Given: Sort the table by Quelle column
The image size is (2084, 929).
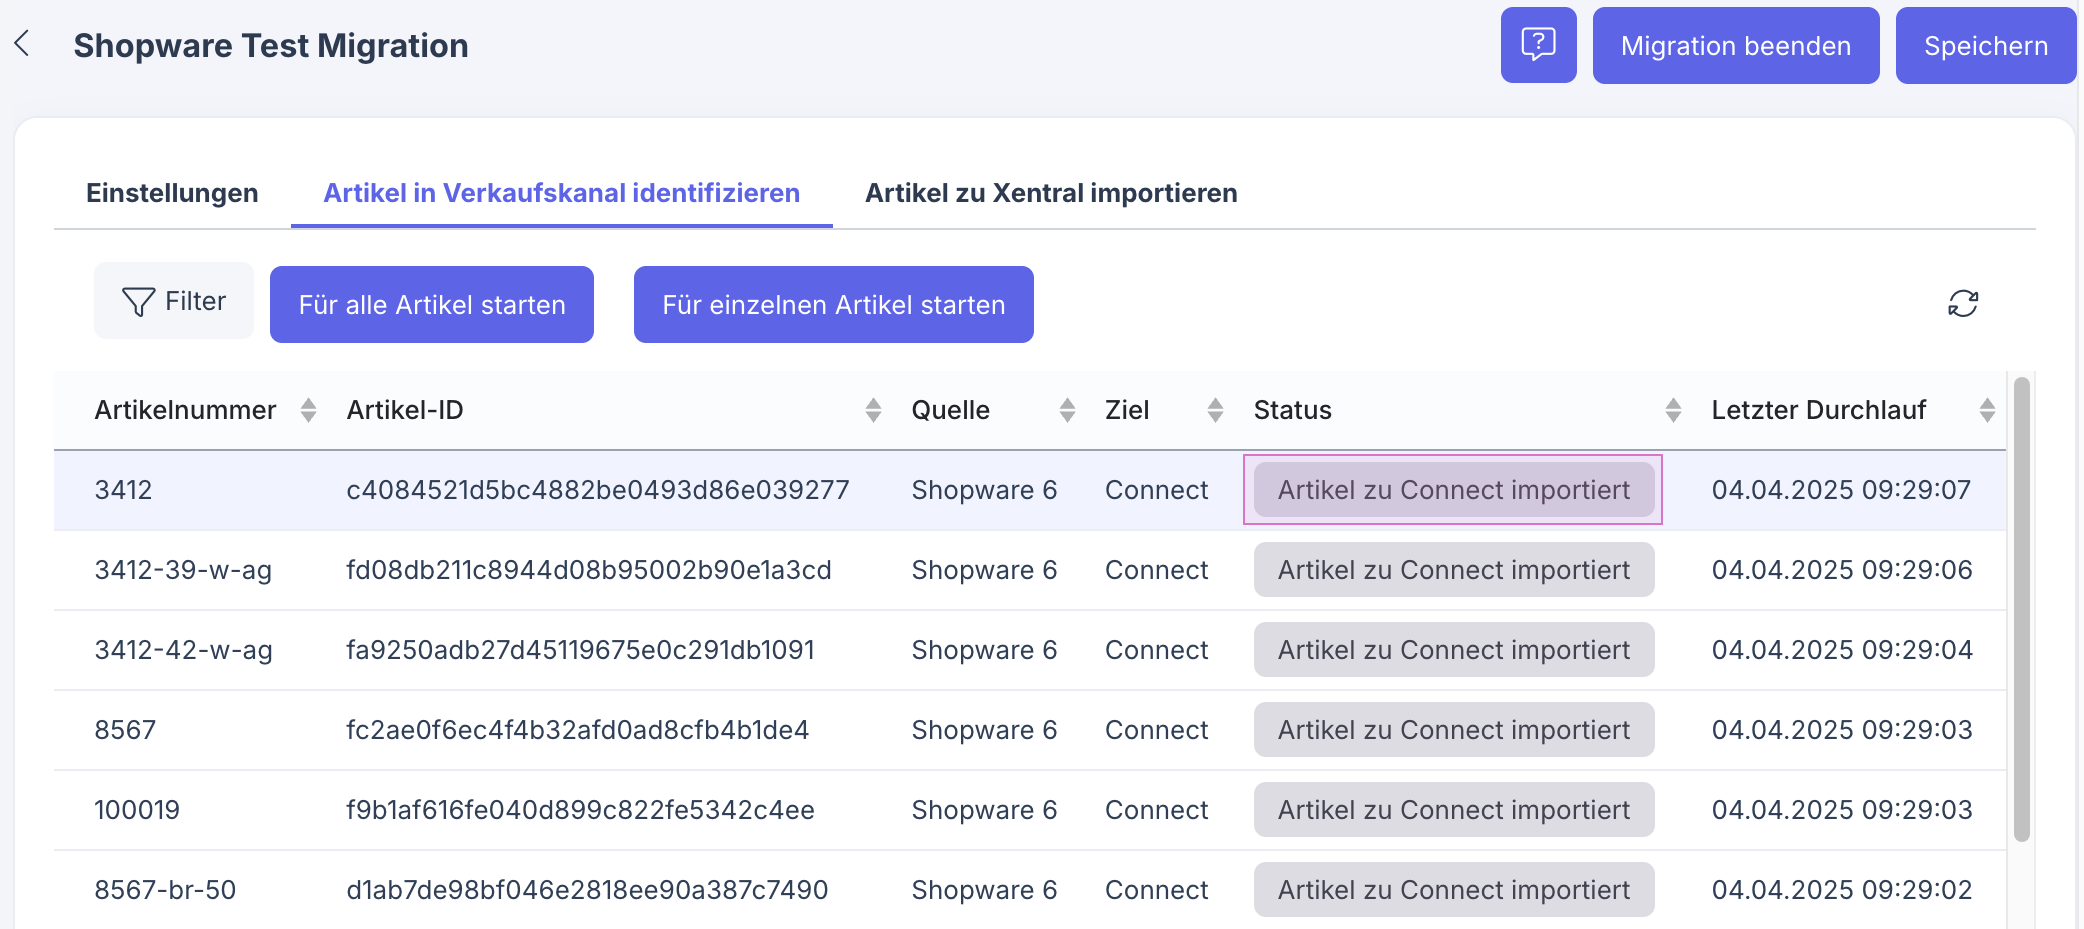Looking at the screenshot, I should click(1066, 409).
